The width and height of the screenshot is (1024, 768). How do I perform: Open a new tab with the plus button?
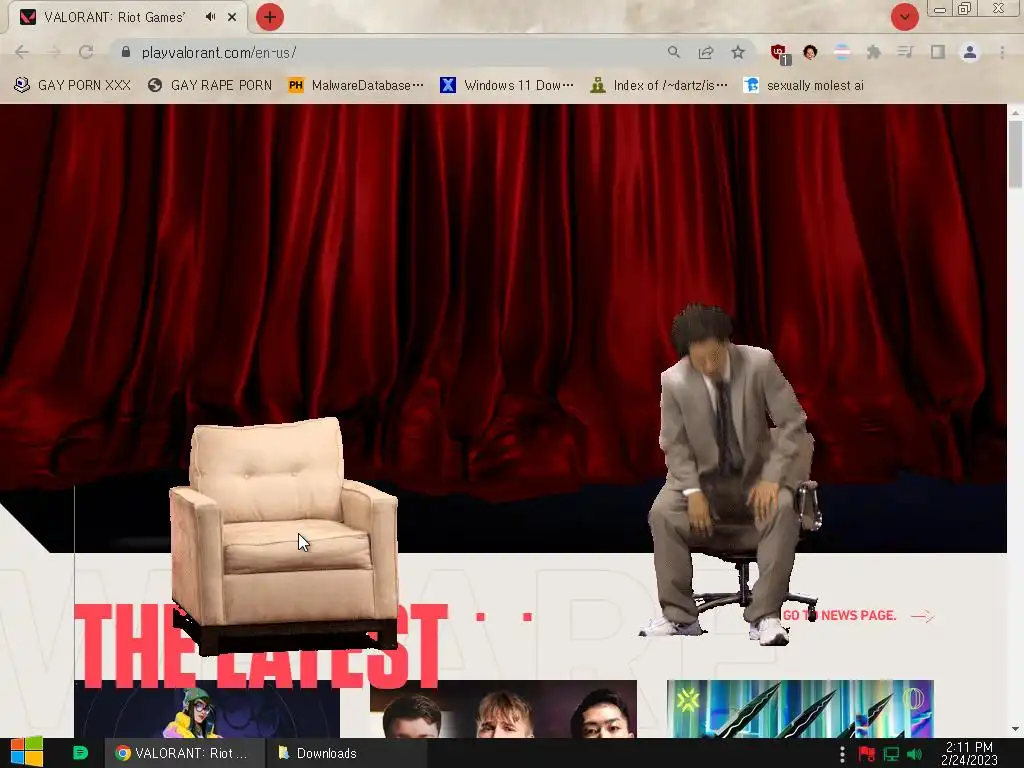pyautogui.click(x=270, y=17)
